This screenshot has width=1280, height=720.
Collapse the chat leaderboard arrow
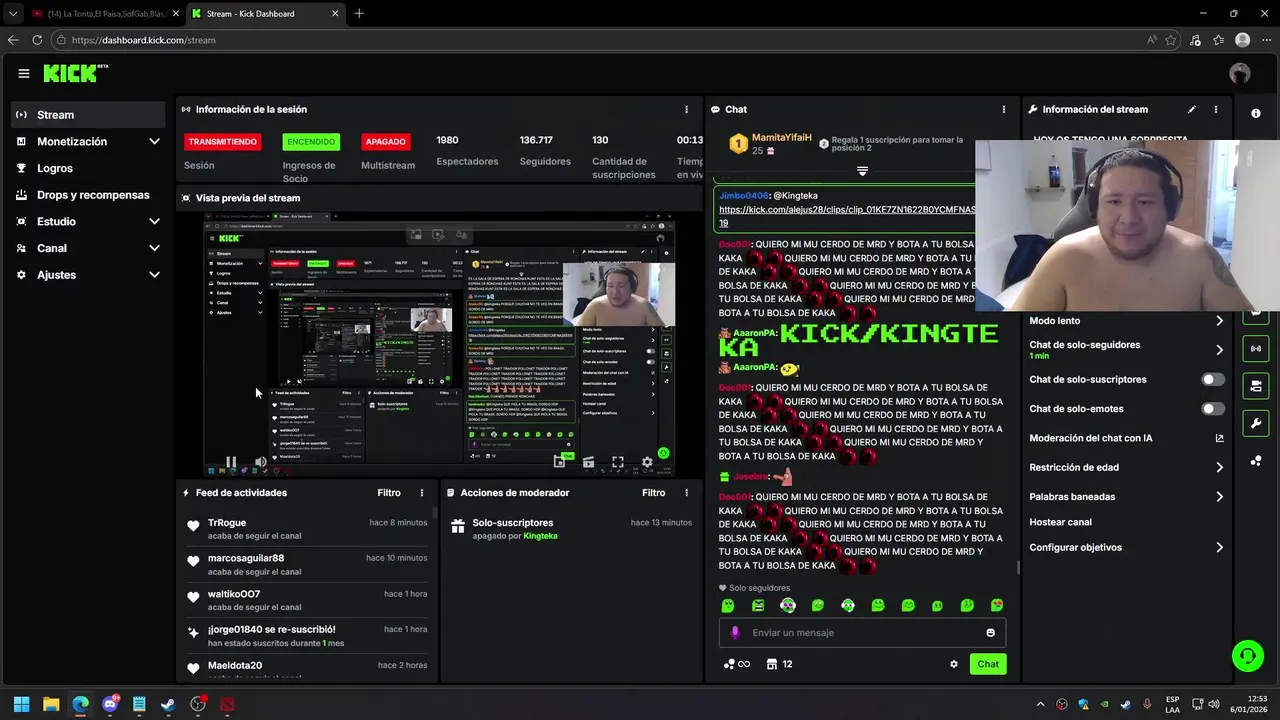(862, 171)
